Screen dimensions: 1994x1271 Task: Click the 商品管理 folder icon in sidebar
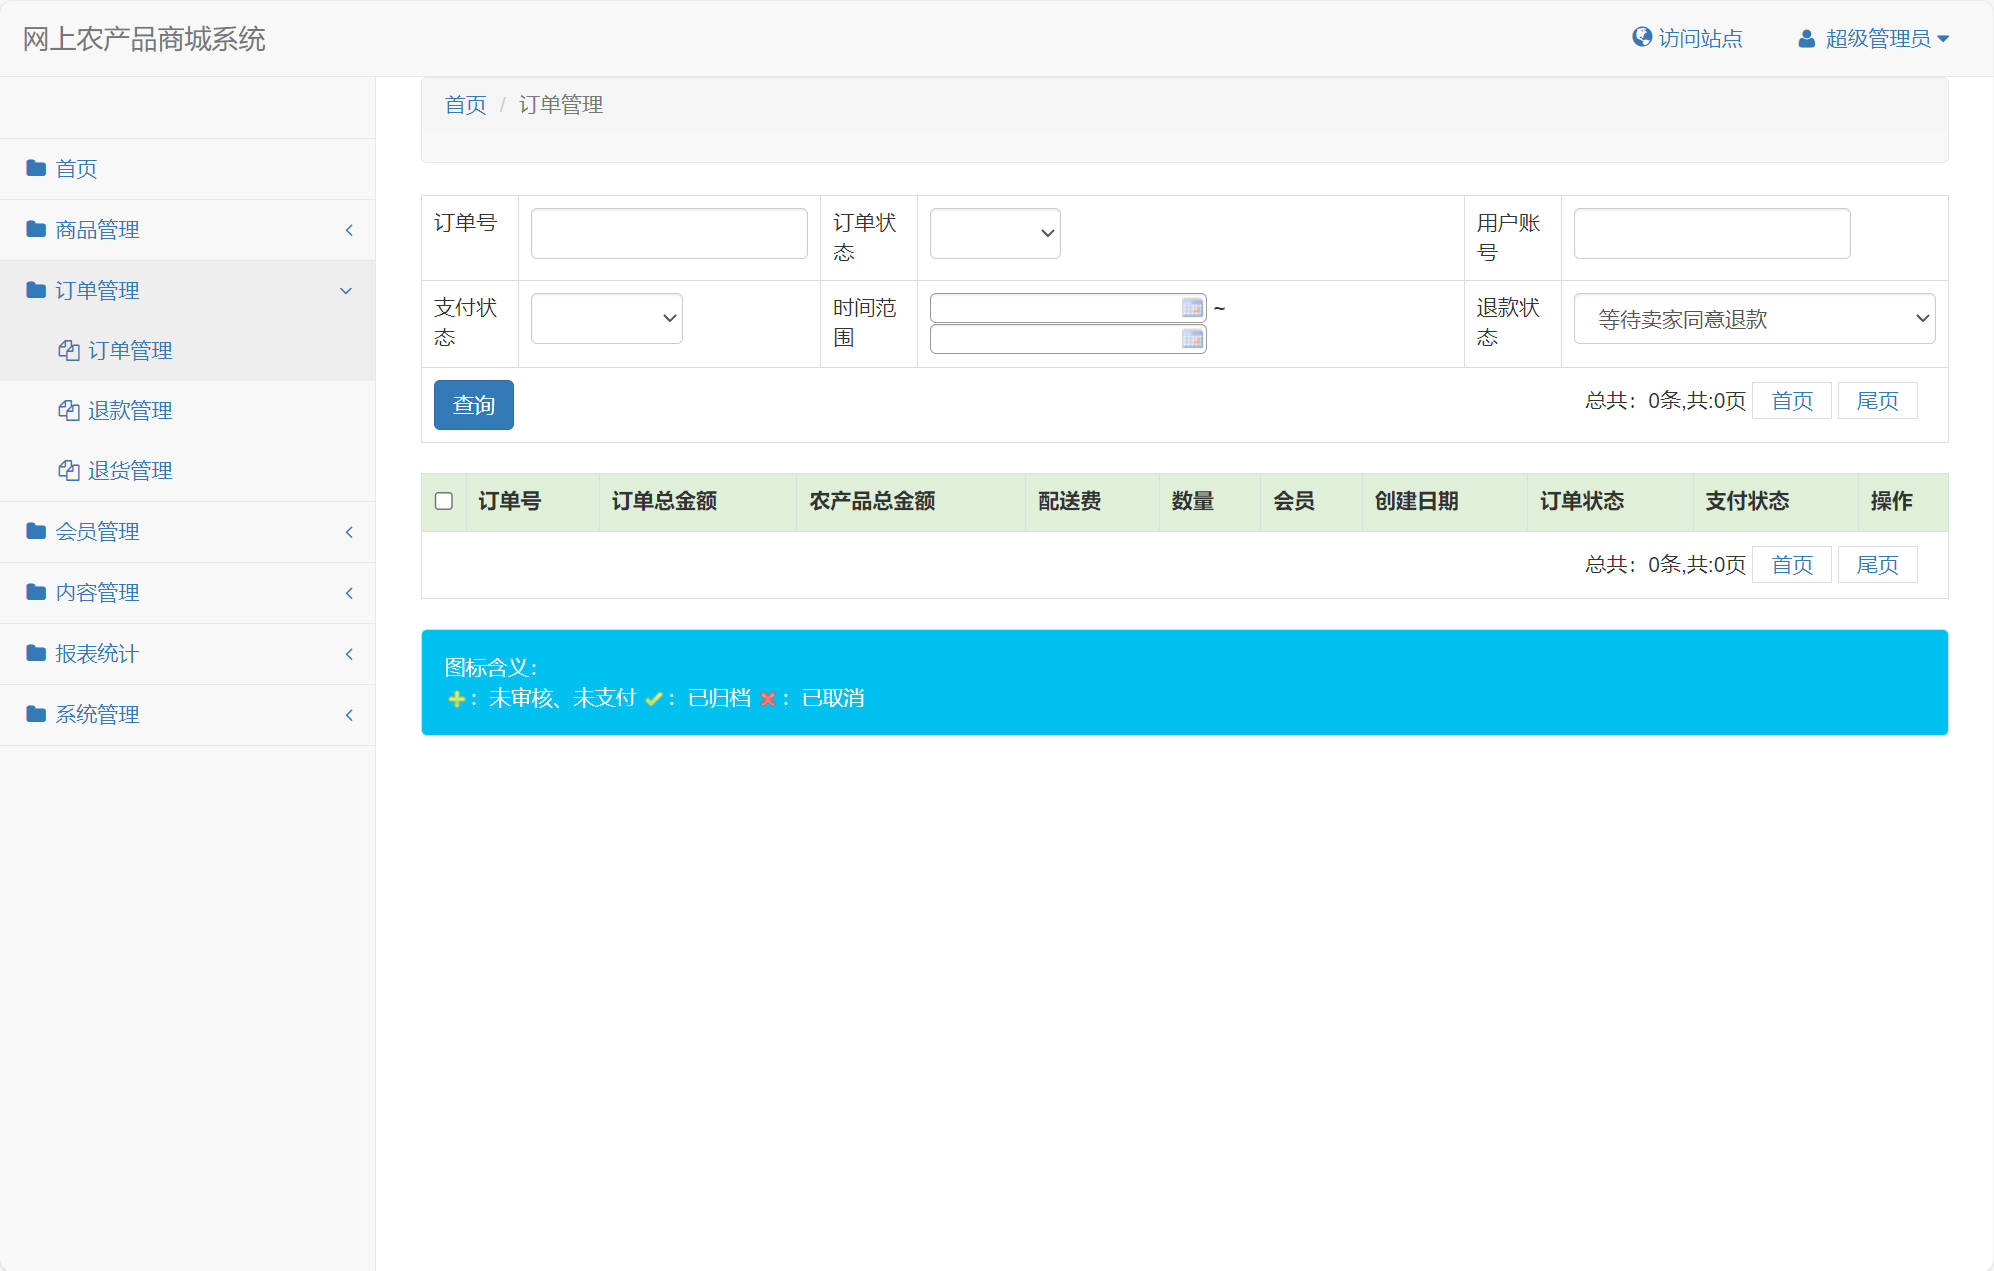[35, 229]
